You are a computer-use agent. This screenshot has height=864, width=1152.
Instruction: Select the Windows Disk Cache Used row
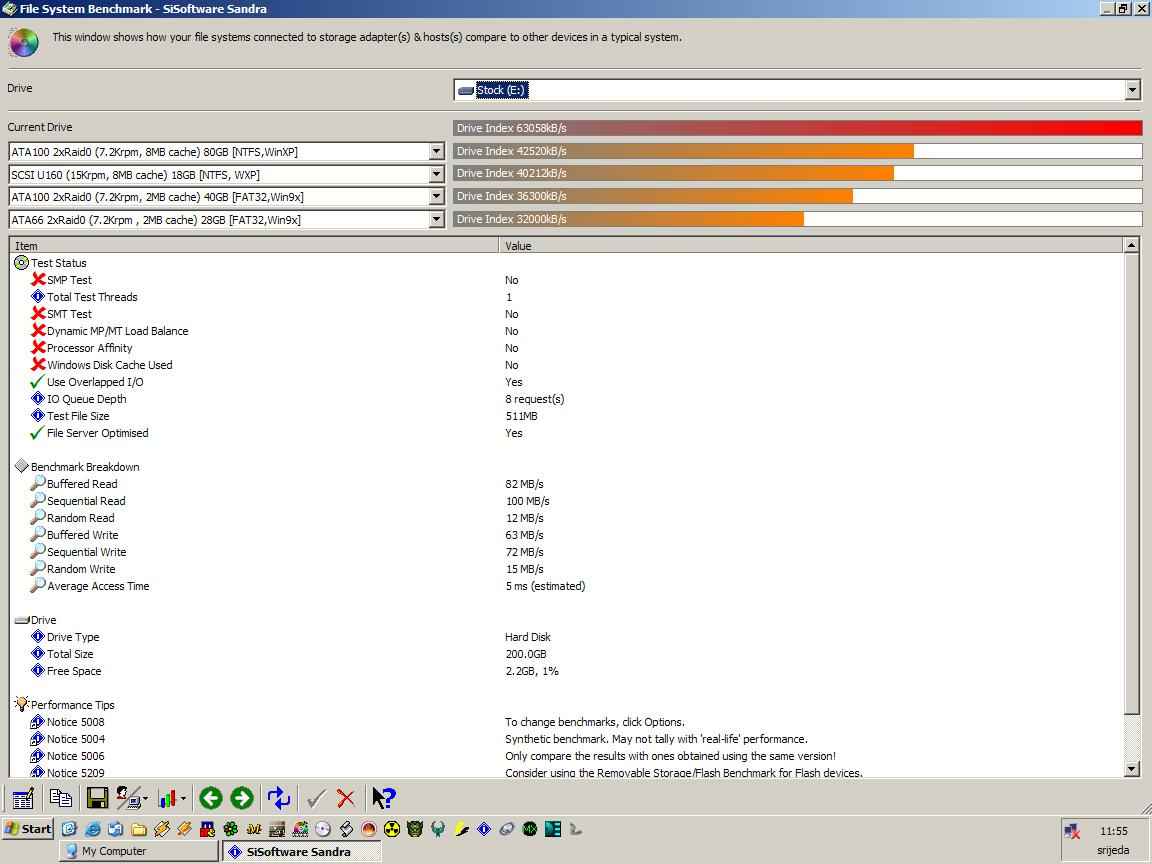coord(109,365)
